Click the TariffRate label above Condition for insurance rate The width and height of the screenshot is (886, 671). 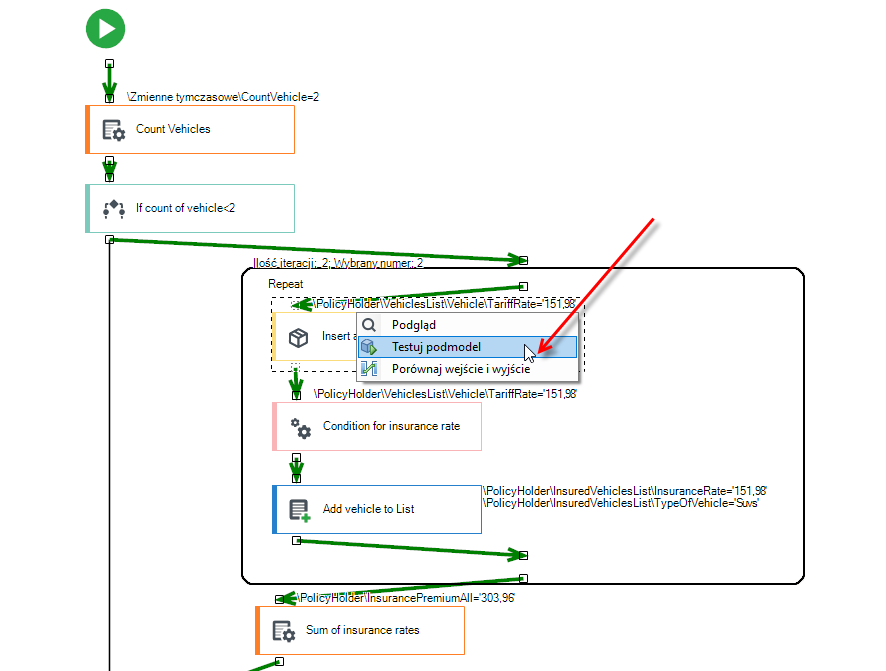[x=445, y=394]
